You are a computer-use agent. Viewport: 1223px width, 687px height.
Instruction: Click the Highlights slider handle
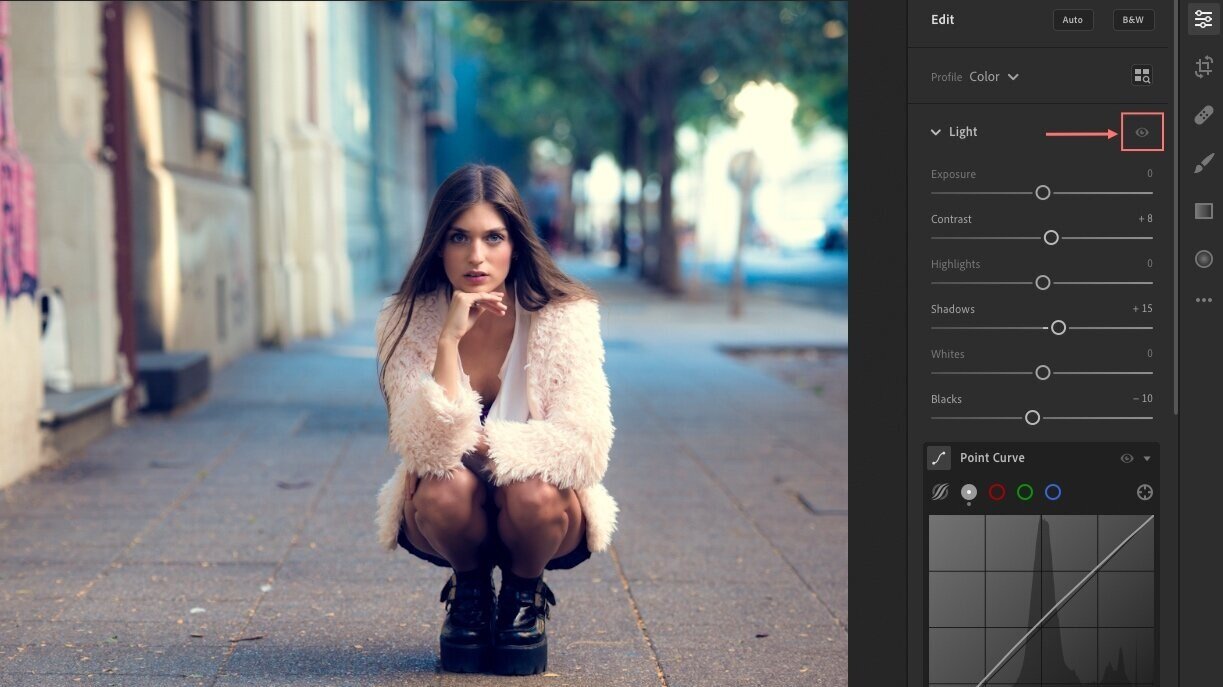coord(1043,283)
